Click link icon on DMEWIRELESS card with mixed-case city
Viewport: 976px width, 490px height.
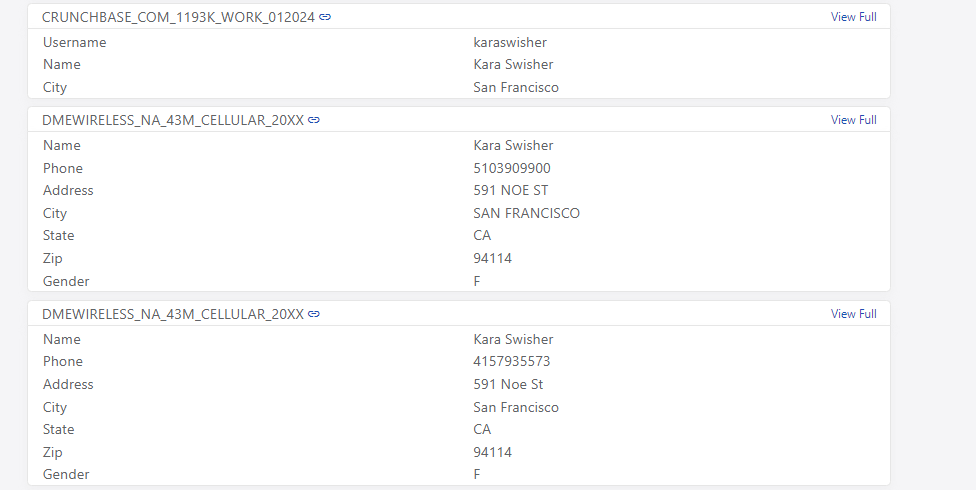point(314,314)
